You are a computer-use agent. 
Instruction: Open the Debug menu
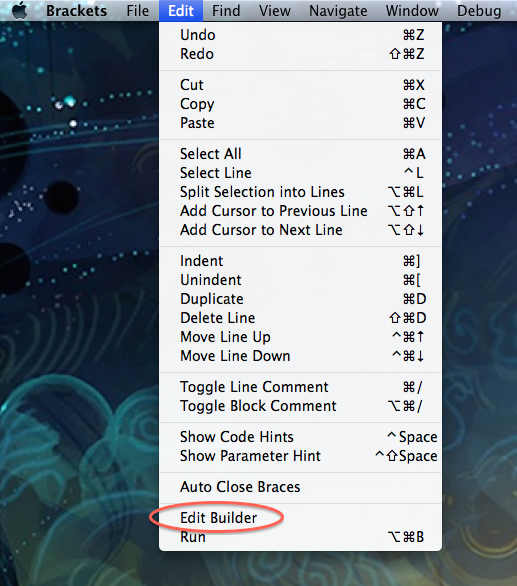pos(479,10)
